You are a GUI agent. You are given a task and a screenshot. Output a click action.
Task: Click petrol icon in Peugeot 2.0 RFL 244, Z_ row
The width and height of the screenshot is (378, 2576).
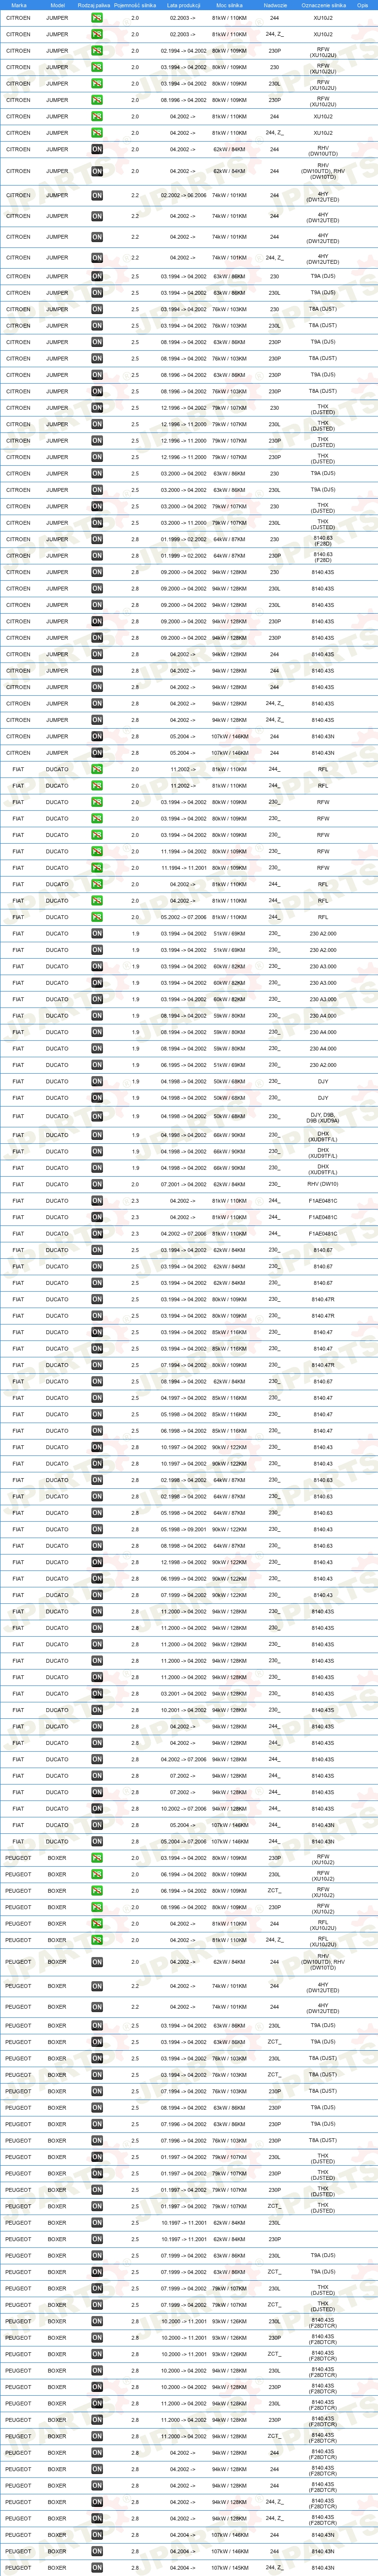pyautogui.click(x=97, y=1940)
